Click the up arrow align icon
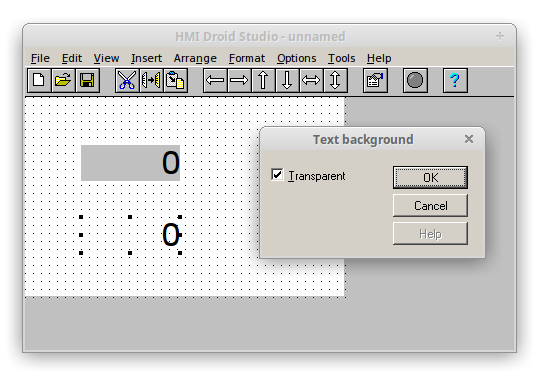Viewport: 539px width, 375px height. point(263,81)
